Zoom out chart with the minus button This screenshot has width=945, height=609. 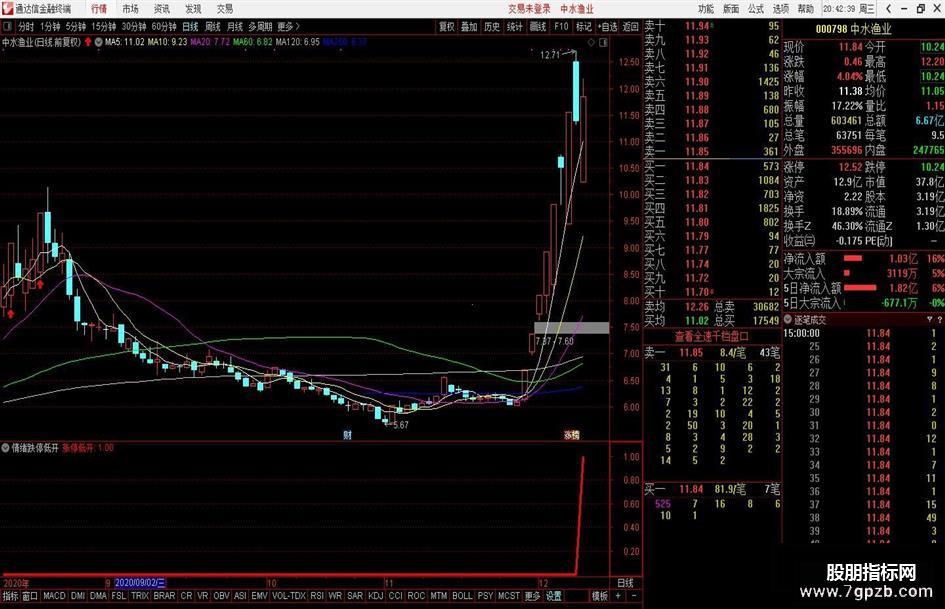(633, 596)
